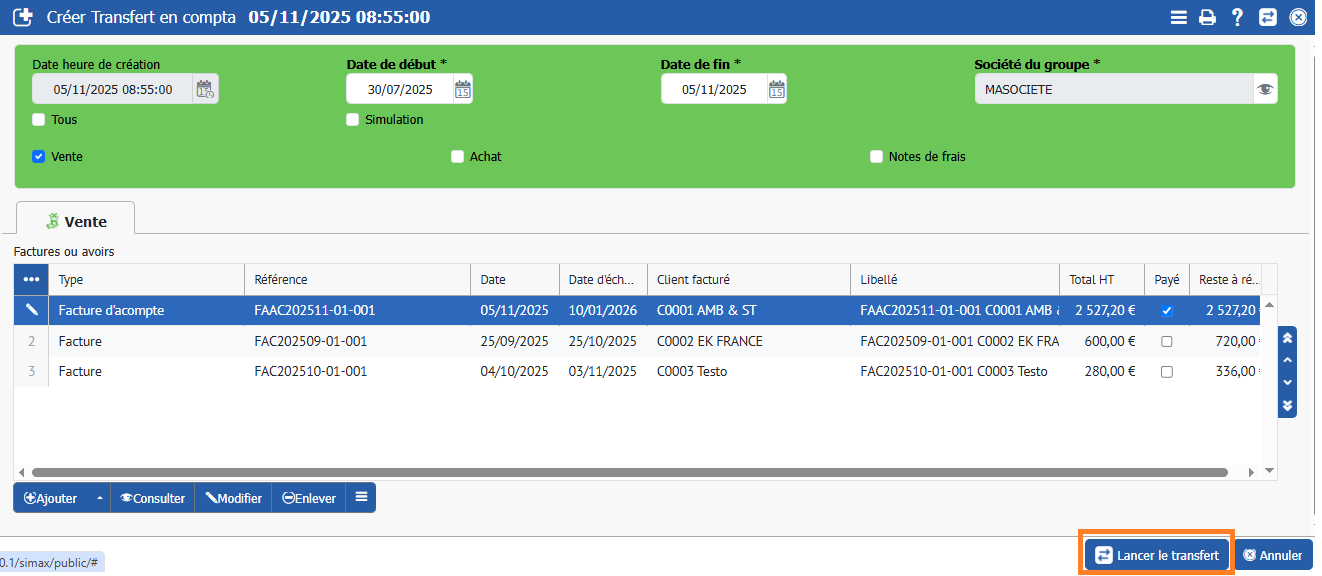Open the column options three-dots header
The height and width of the screenshot is (576, 1322).
(x=31, y=280)
